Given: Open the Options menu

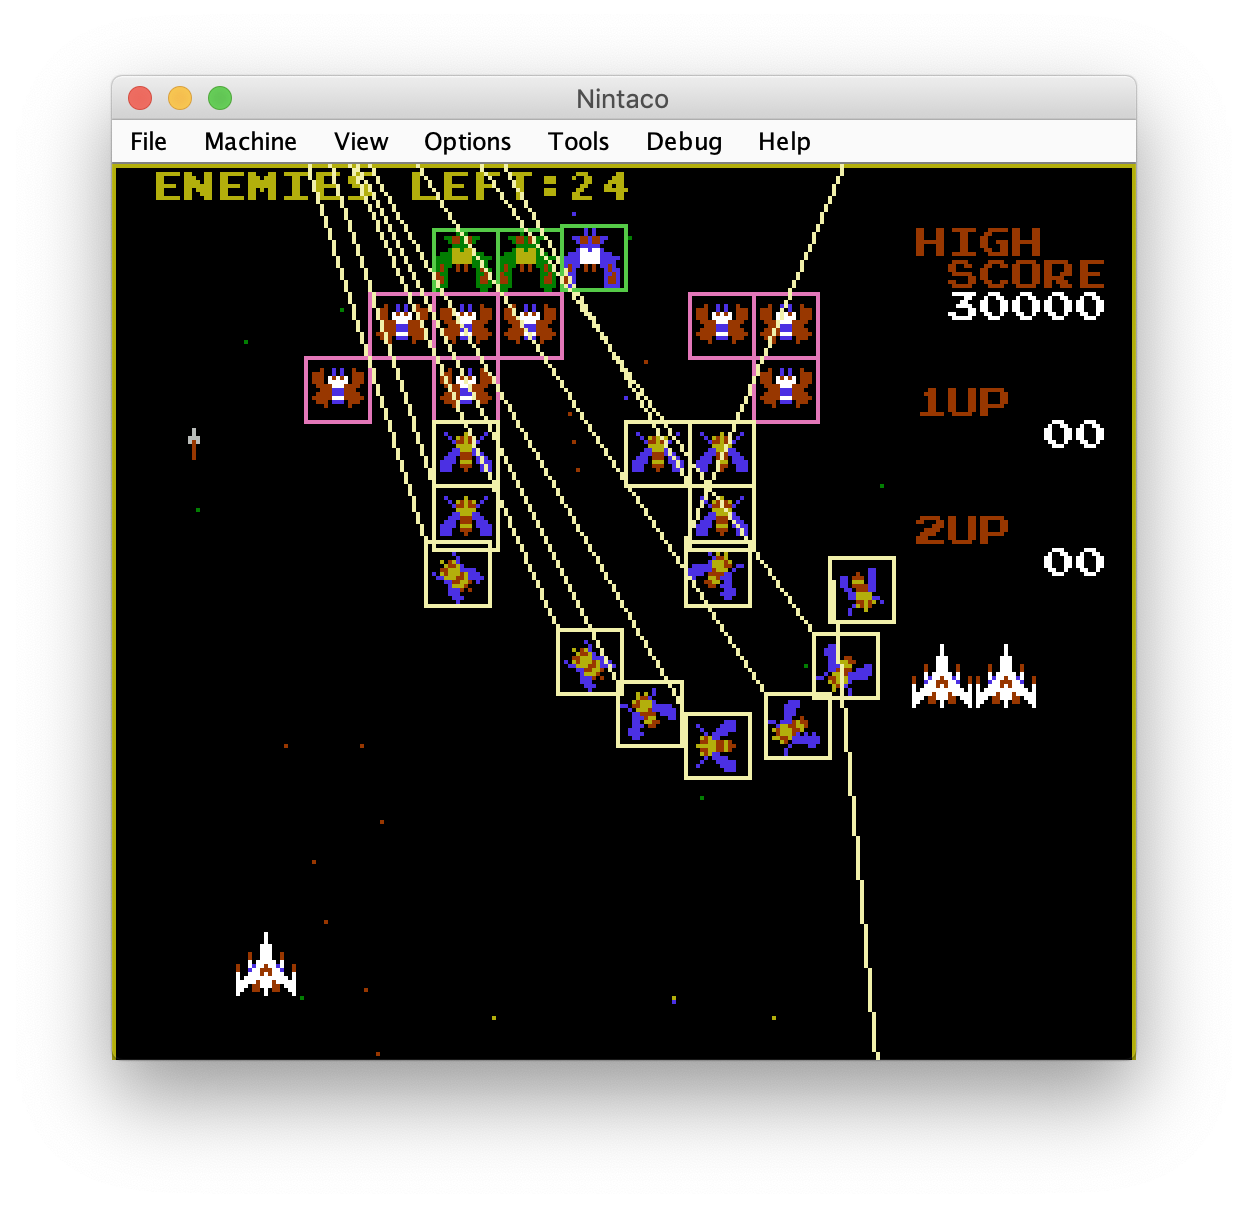Looking at the screenshot, I should [467, 141].
